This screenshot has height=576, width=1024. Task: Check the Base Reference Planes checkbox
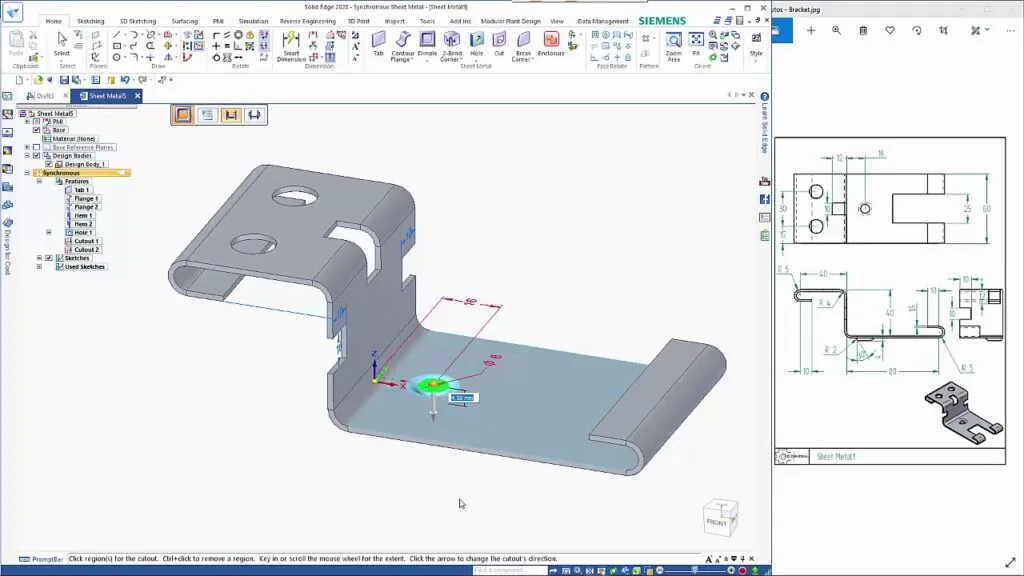coord(37,147)
